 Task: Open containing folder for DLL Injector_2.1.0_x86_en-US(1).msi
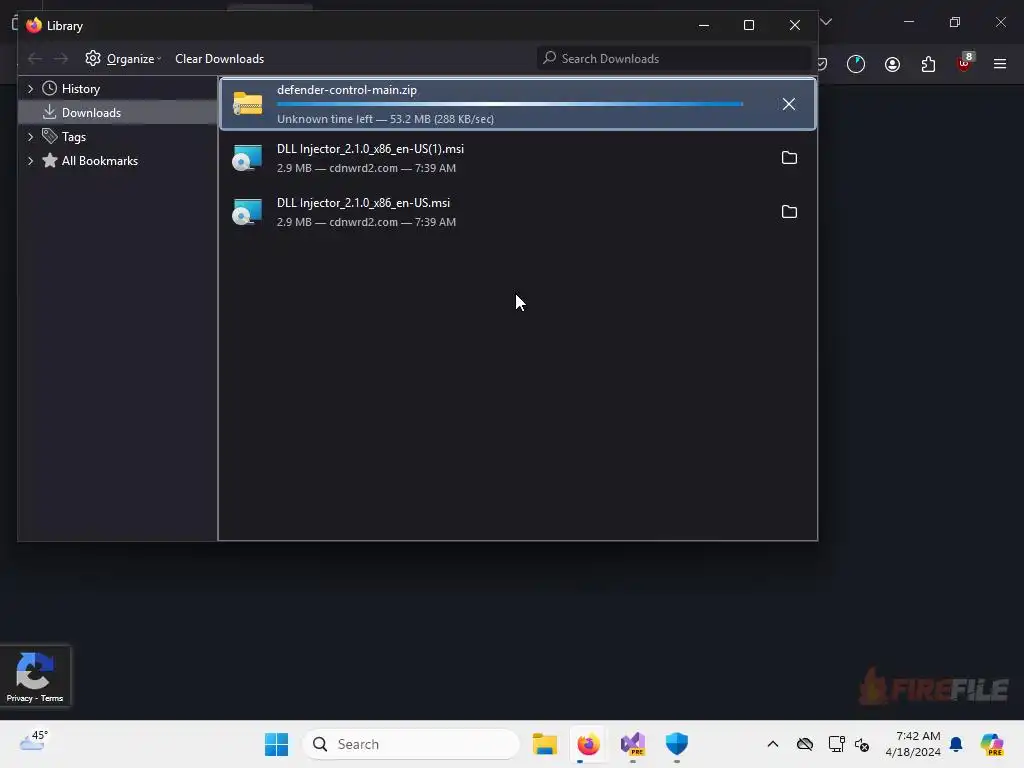tap(789, 157)
